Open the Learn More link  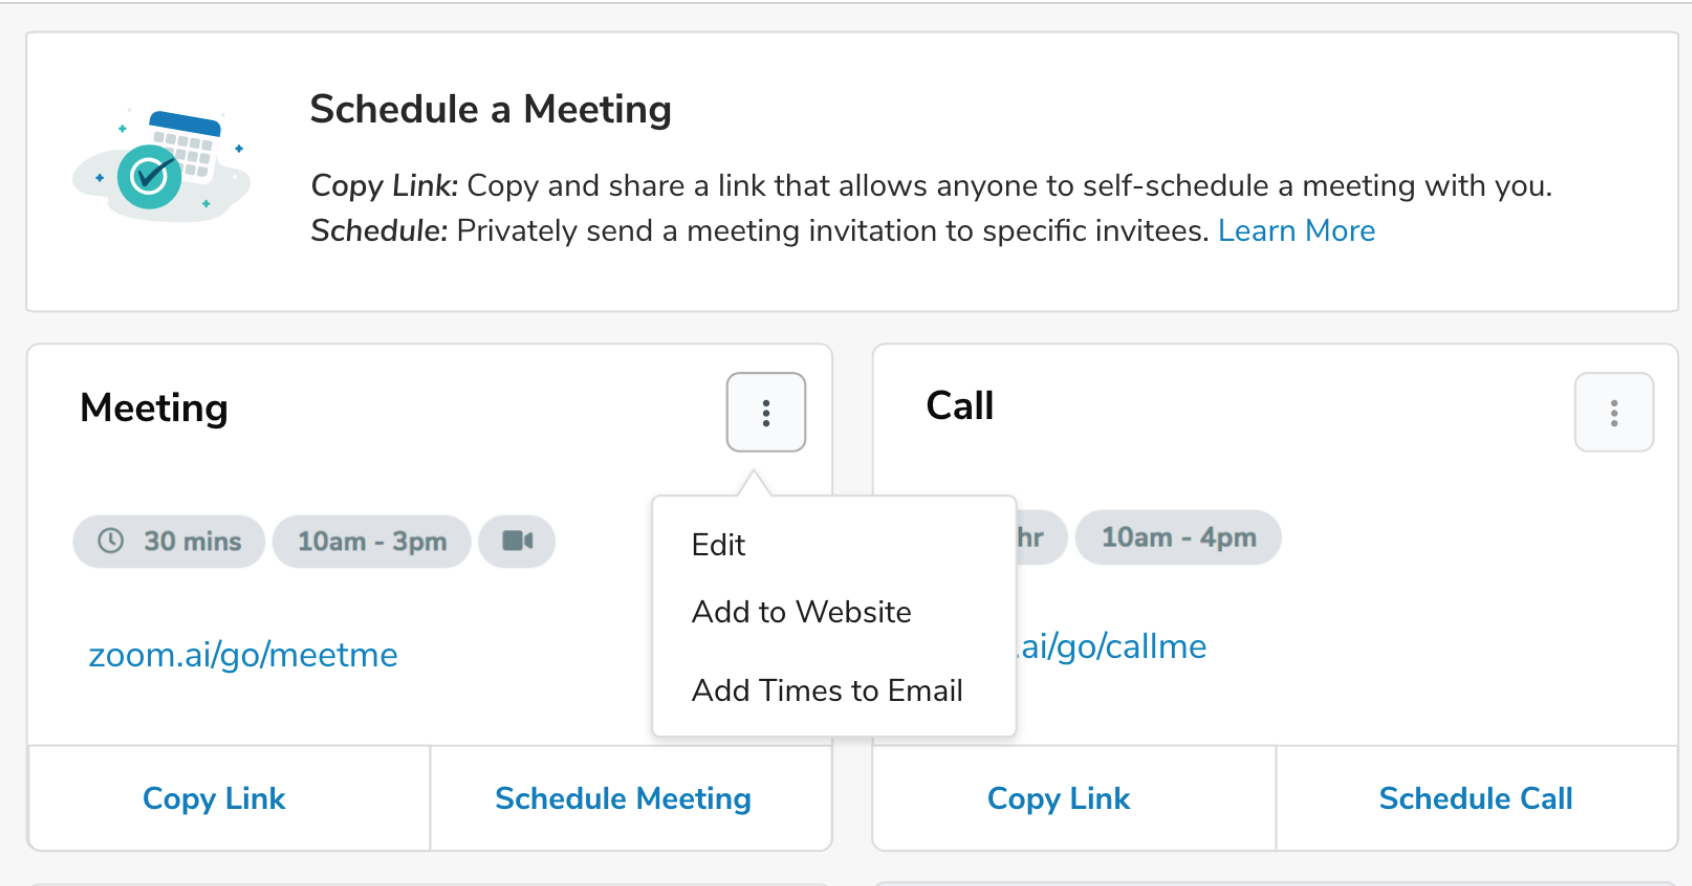tap(1296, 231)
